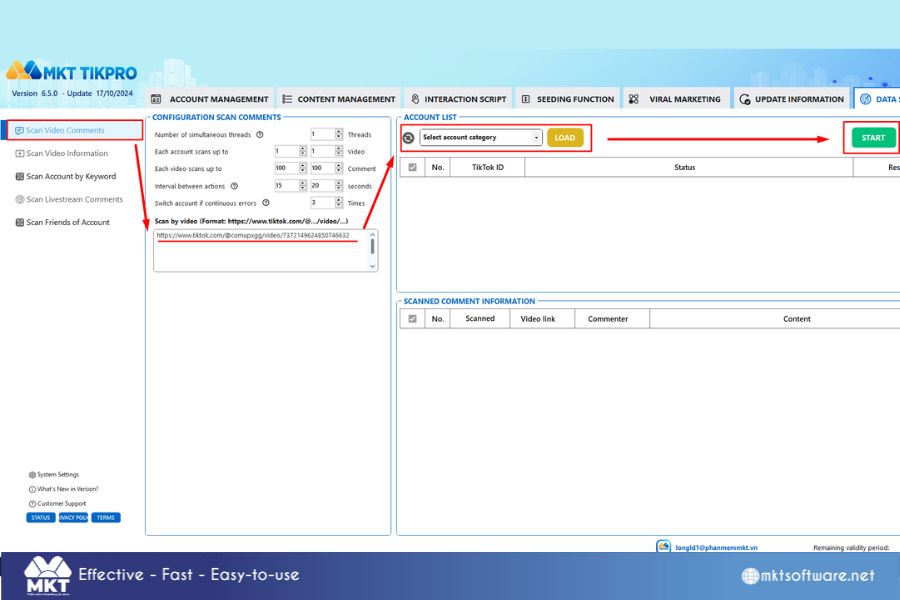This screenshot has width=900, height=600.
Task: Switch to the Content Management tab
Action: tap(339, 99)
